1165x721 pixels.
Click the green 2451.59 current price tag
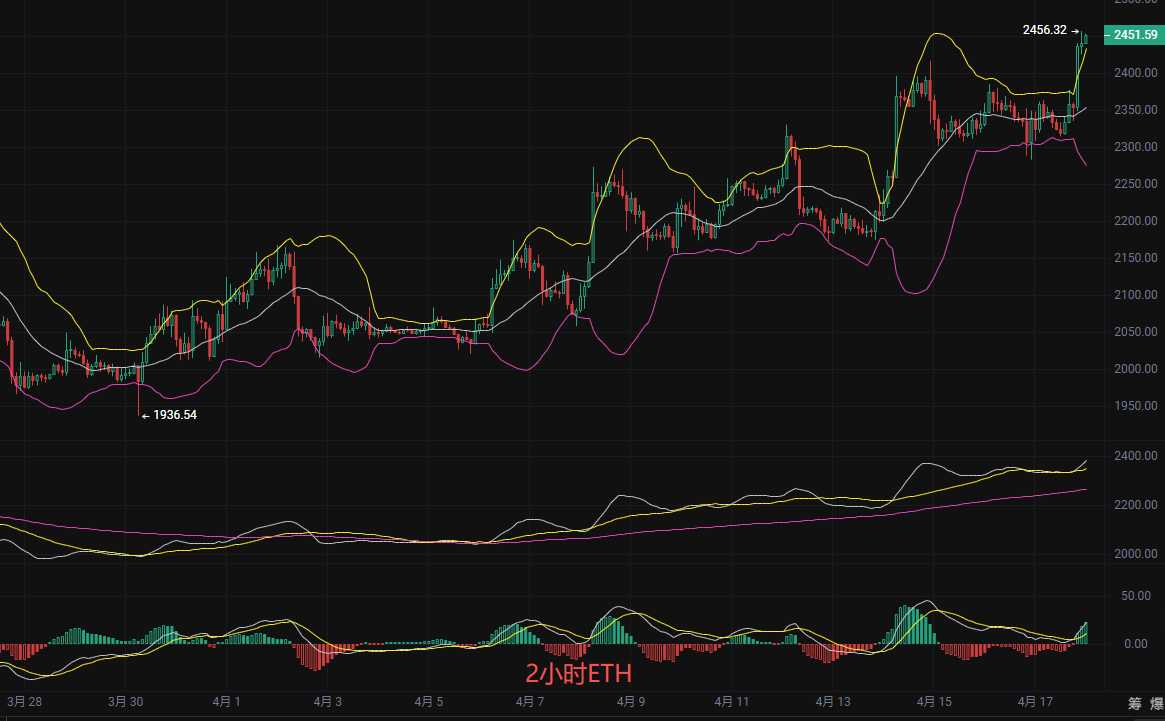point(1135,36)
